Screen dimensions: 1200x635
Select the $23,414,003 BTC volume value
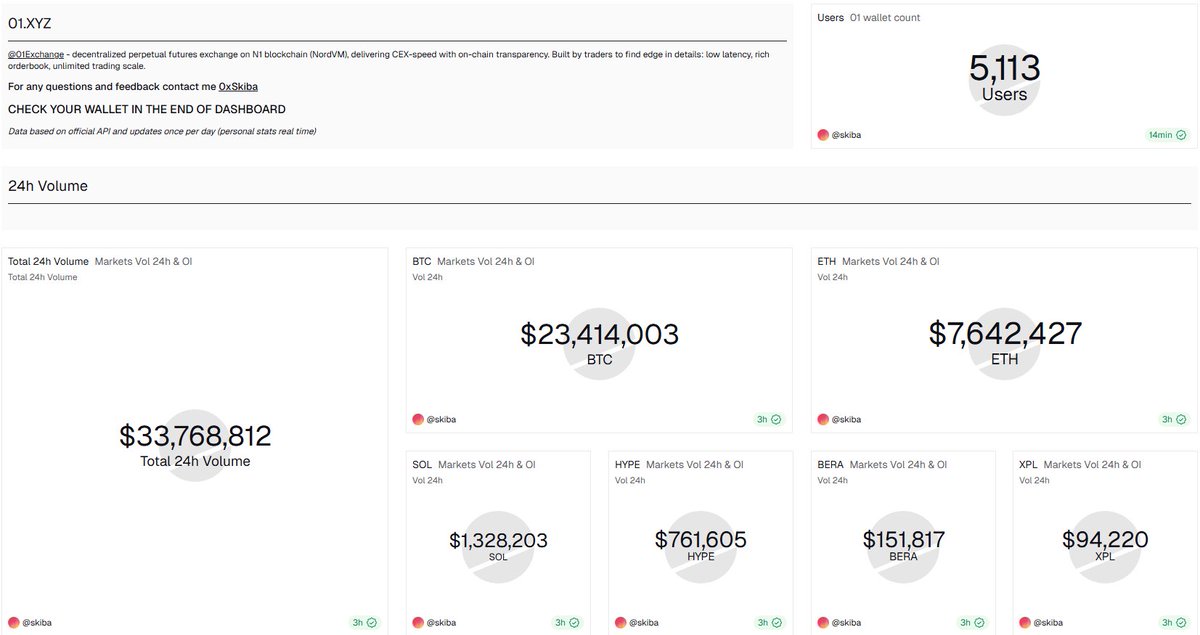point(599,334)
